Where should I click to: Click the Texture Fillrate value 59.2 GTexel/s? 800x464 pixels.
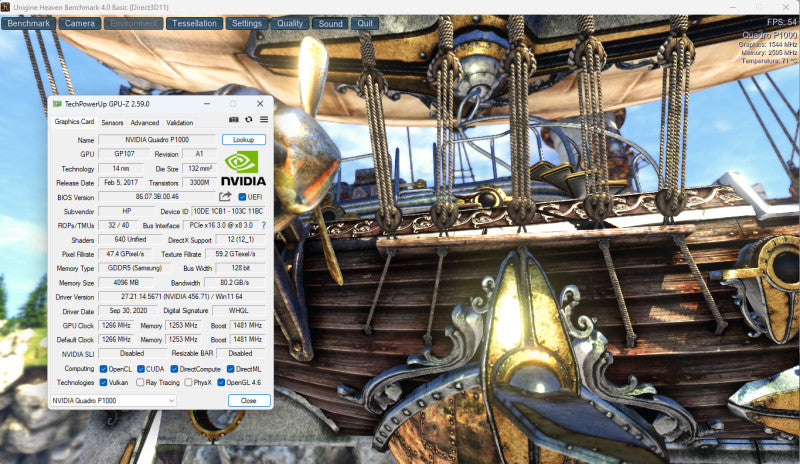pos(235,254)
